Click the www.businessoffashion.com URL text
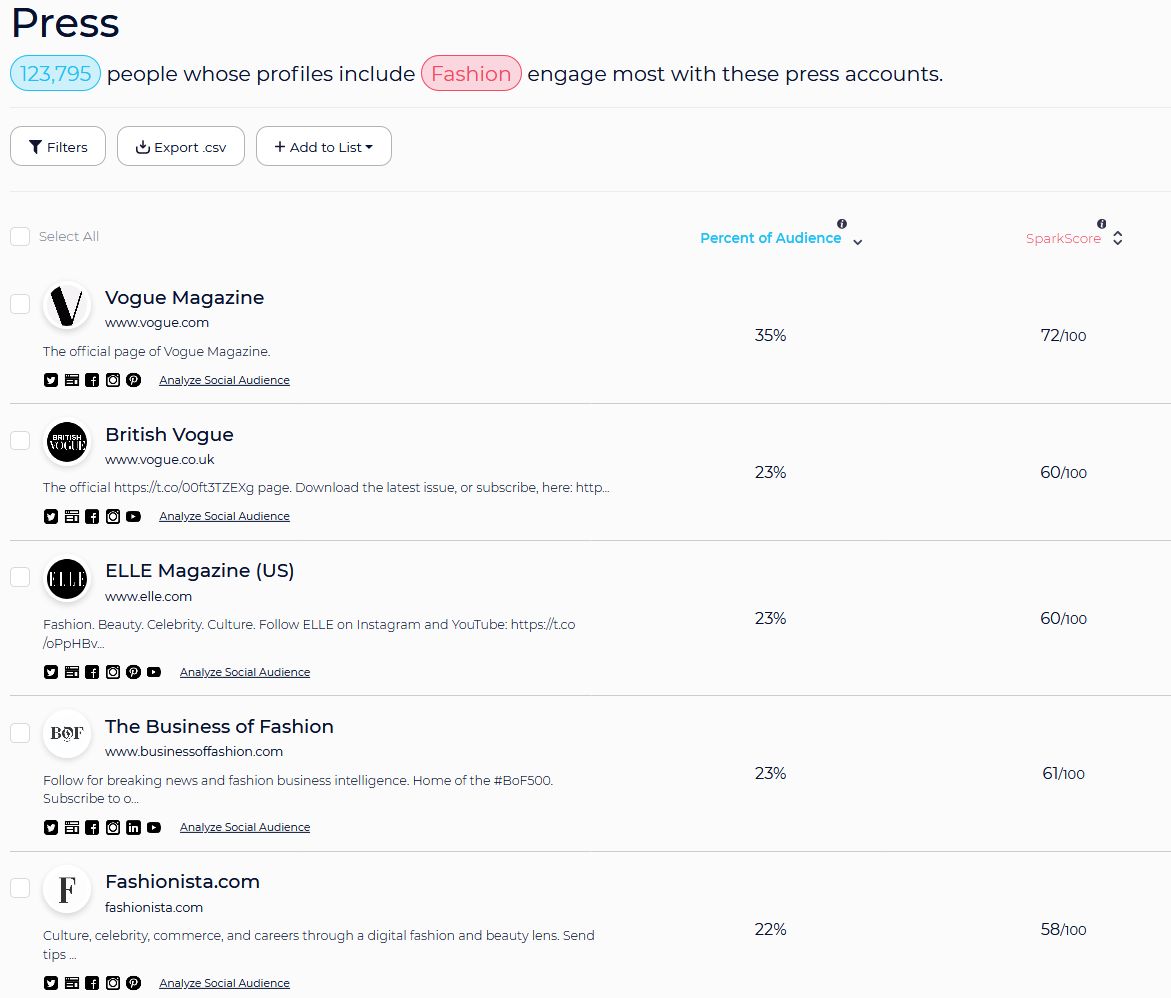The width and height of the screenshot is (1171, 998). [194, 751]
